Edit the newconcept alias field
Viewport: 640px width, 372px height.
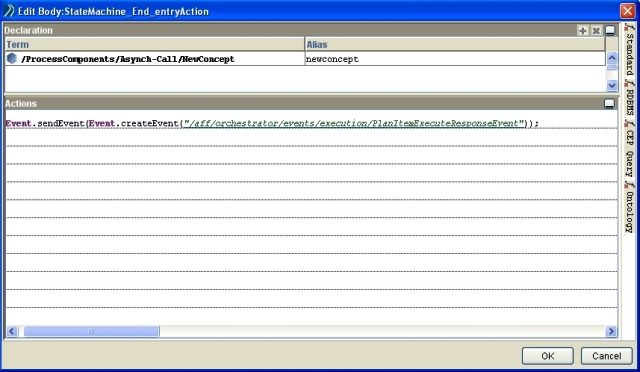pyautogui.click(x=455, y=59)
